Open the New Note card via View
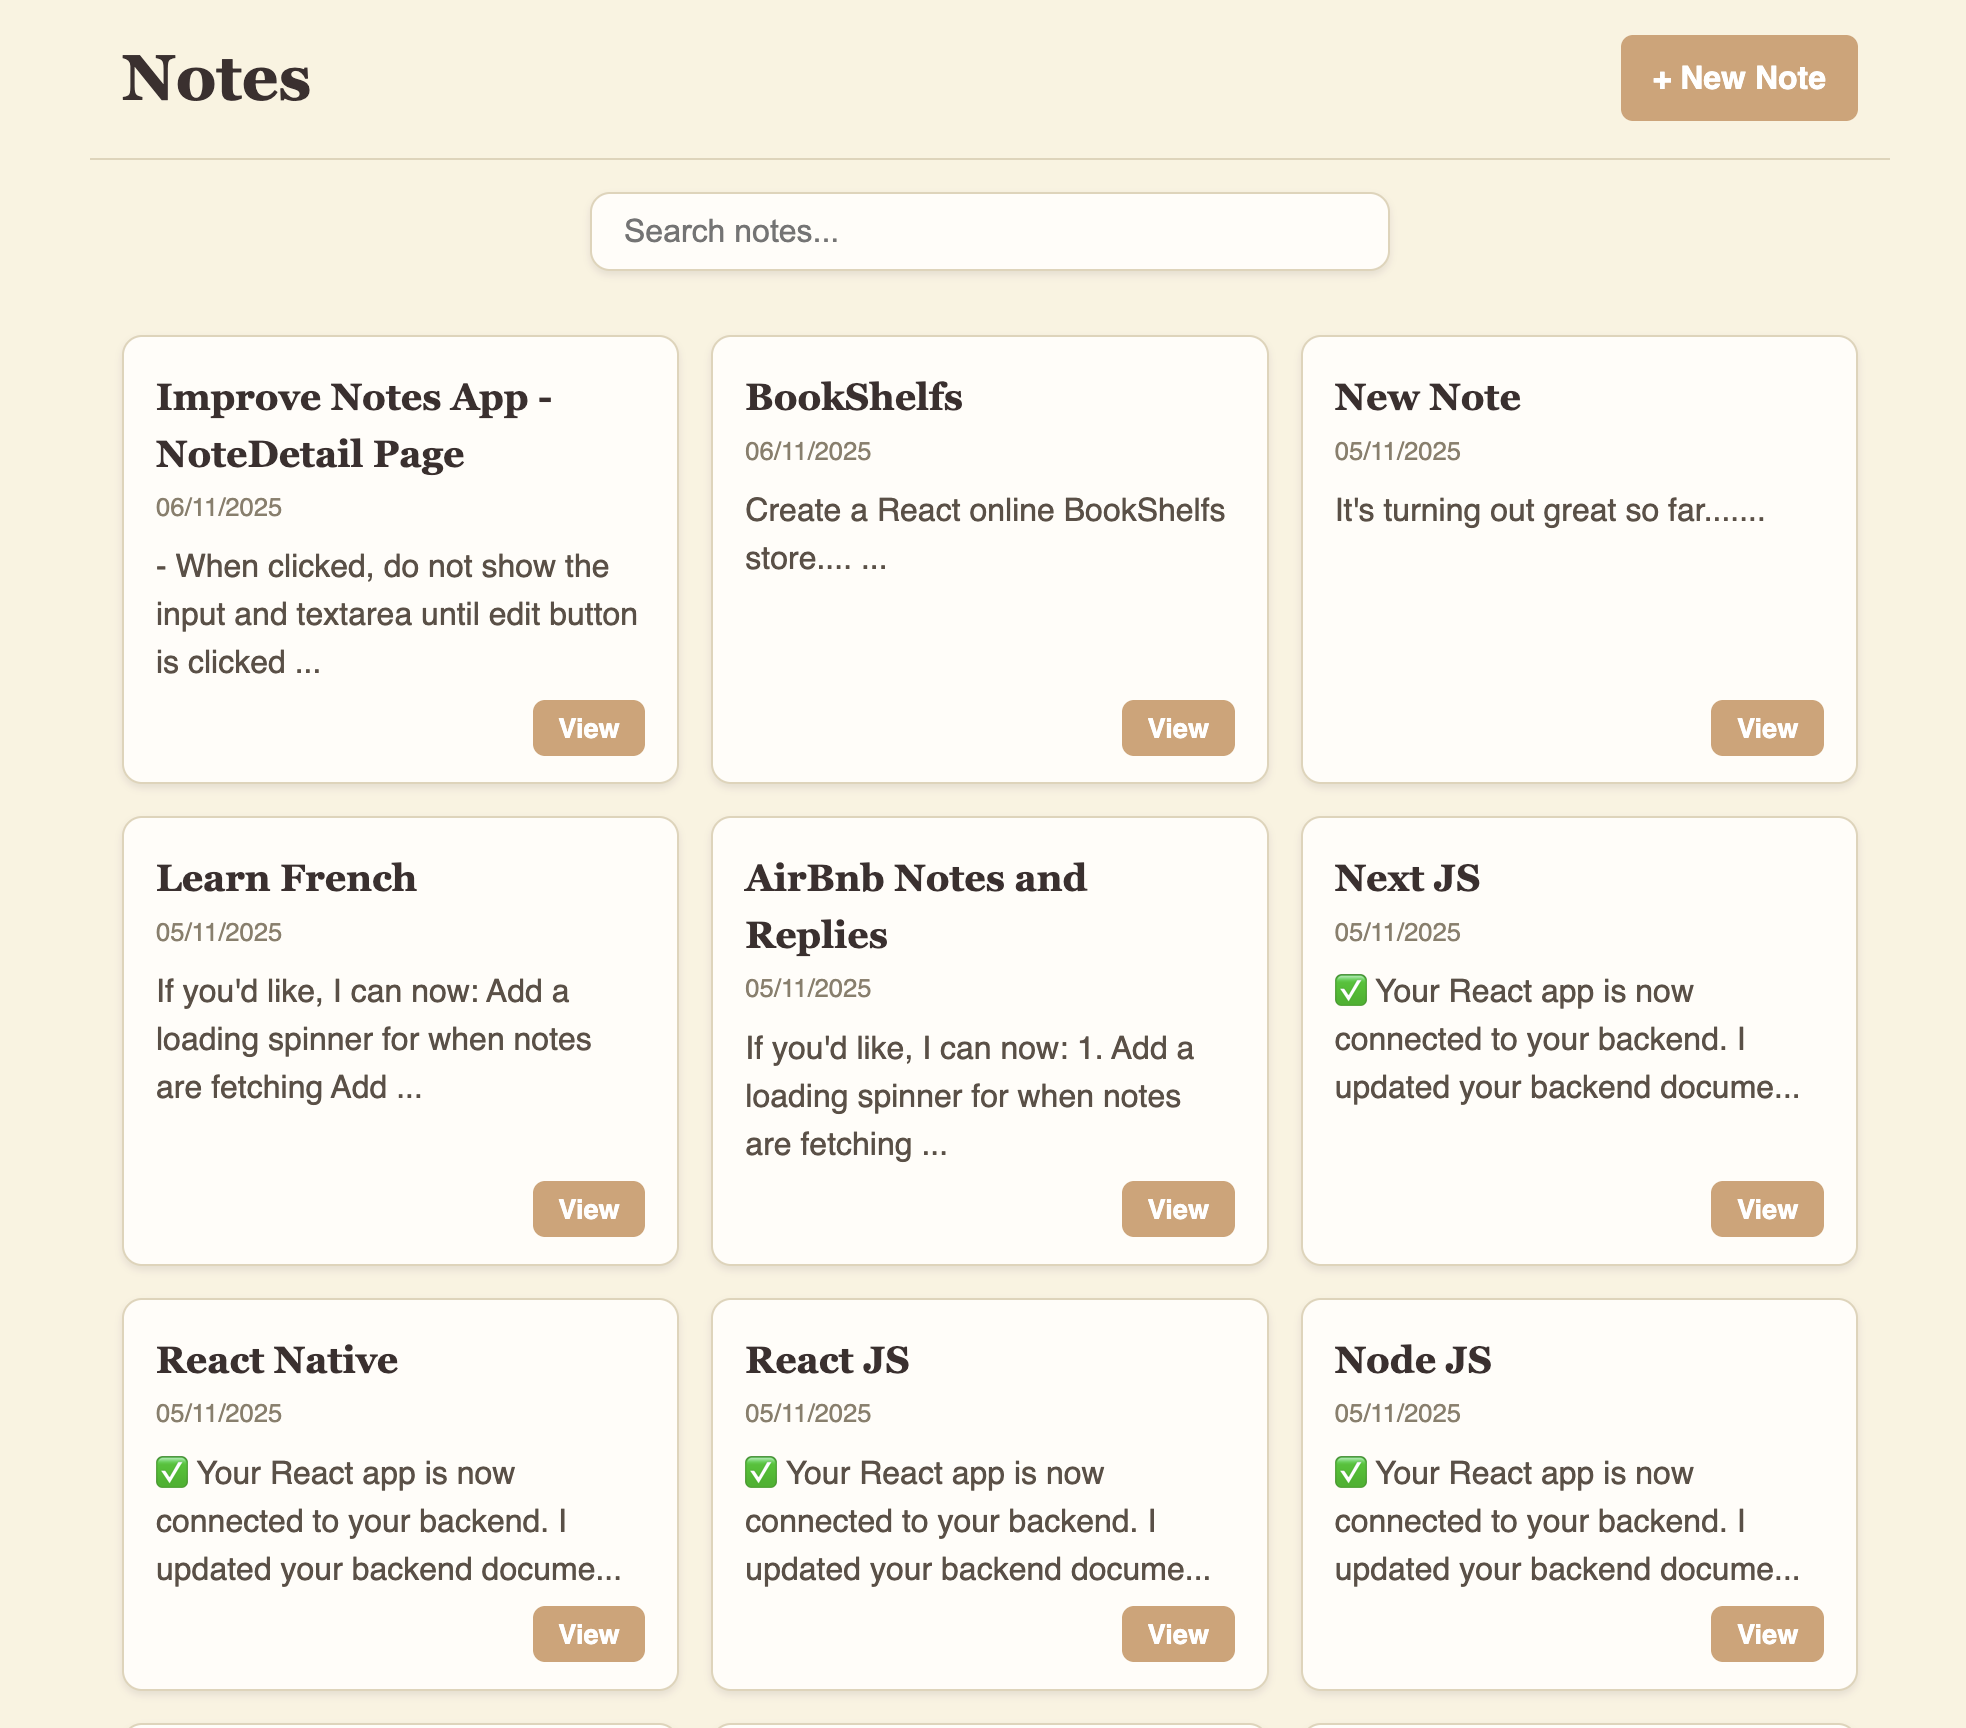This screenshot has width=1966, height=1728. pos(1766,728)
